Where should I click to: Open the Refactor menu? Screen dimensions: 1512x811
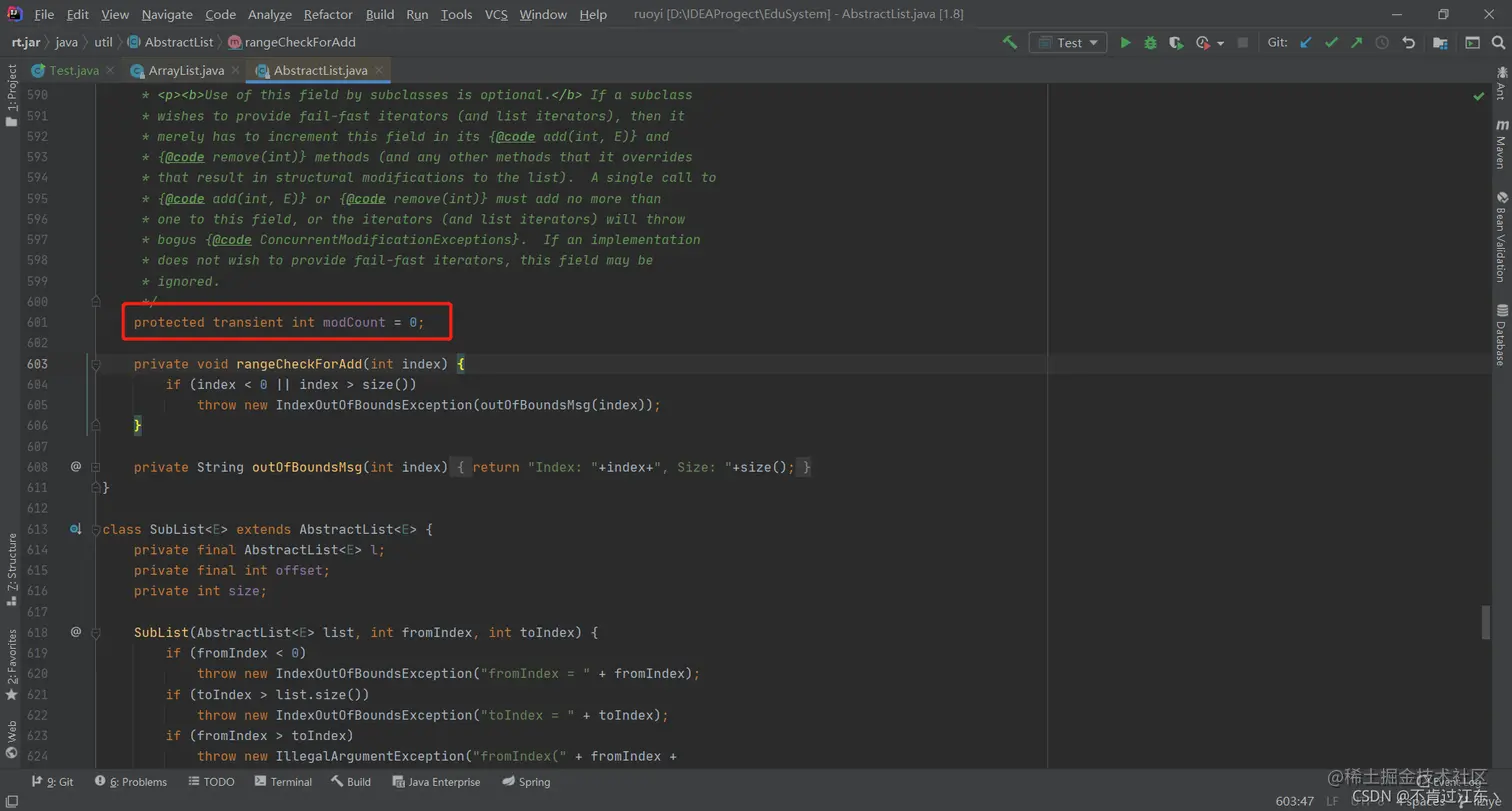[328, 15]
